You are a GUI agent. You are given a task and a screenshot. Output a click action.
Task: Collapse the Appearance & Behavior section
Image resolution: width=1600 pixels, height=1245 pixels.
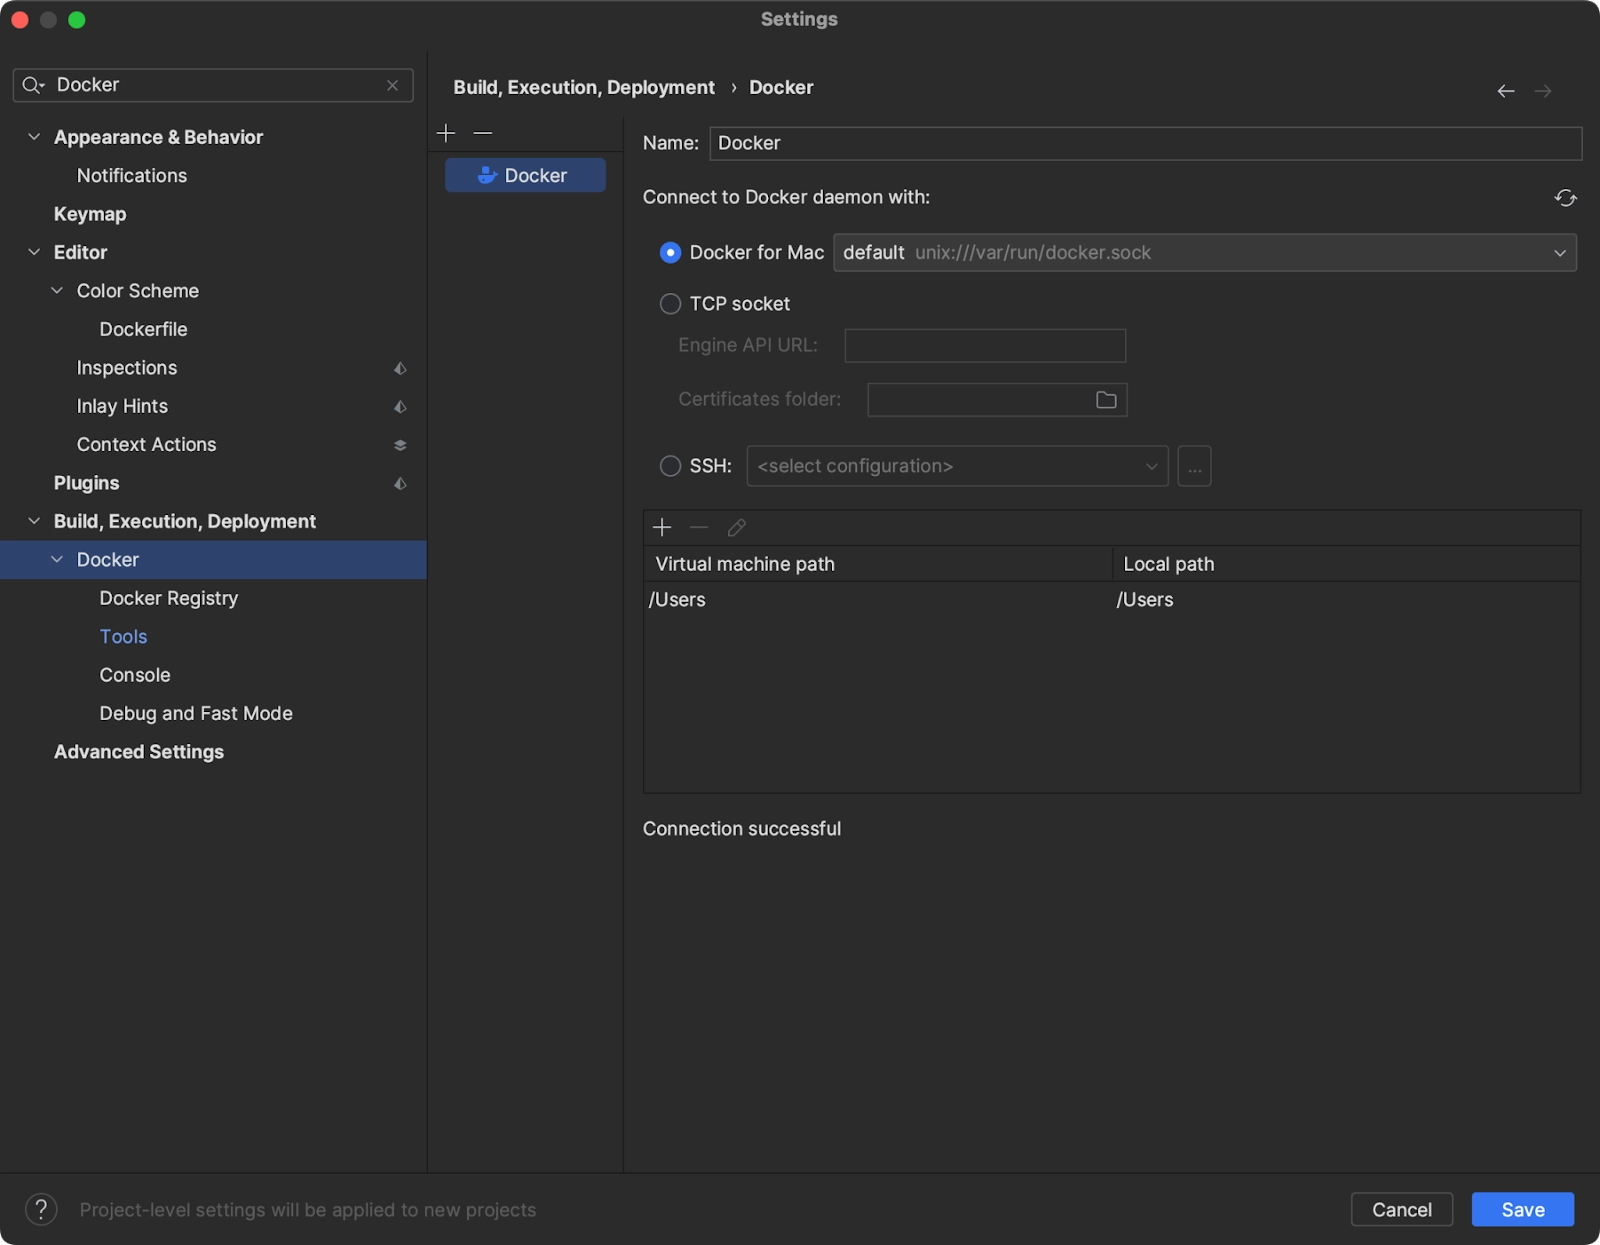click(34, 137)
